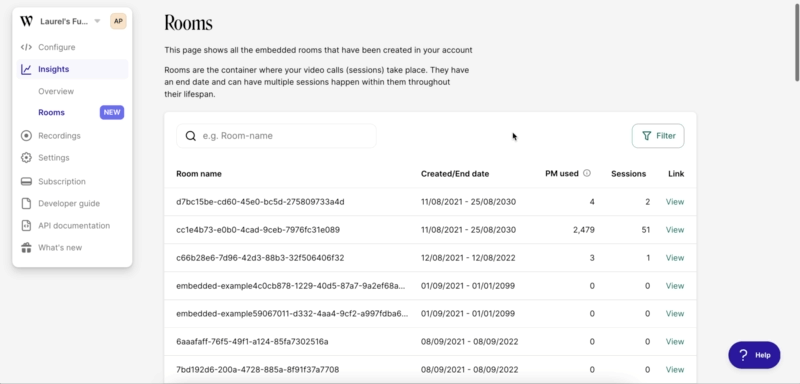This screenshot has width=800, height=384.
Task: Click the 51 sessions value
Action: point(645,230)
